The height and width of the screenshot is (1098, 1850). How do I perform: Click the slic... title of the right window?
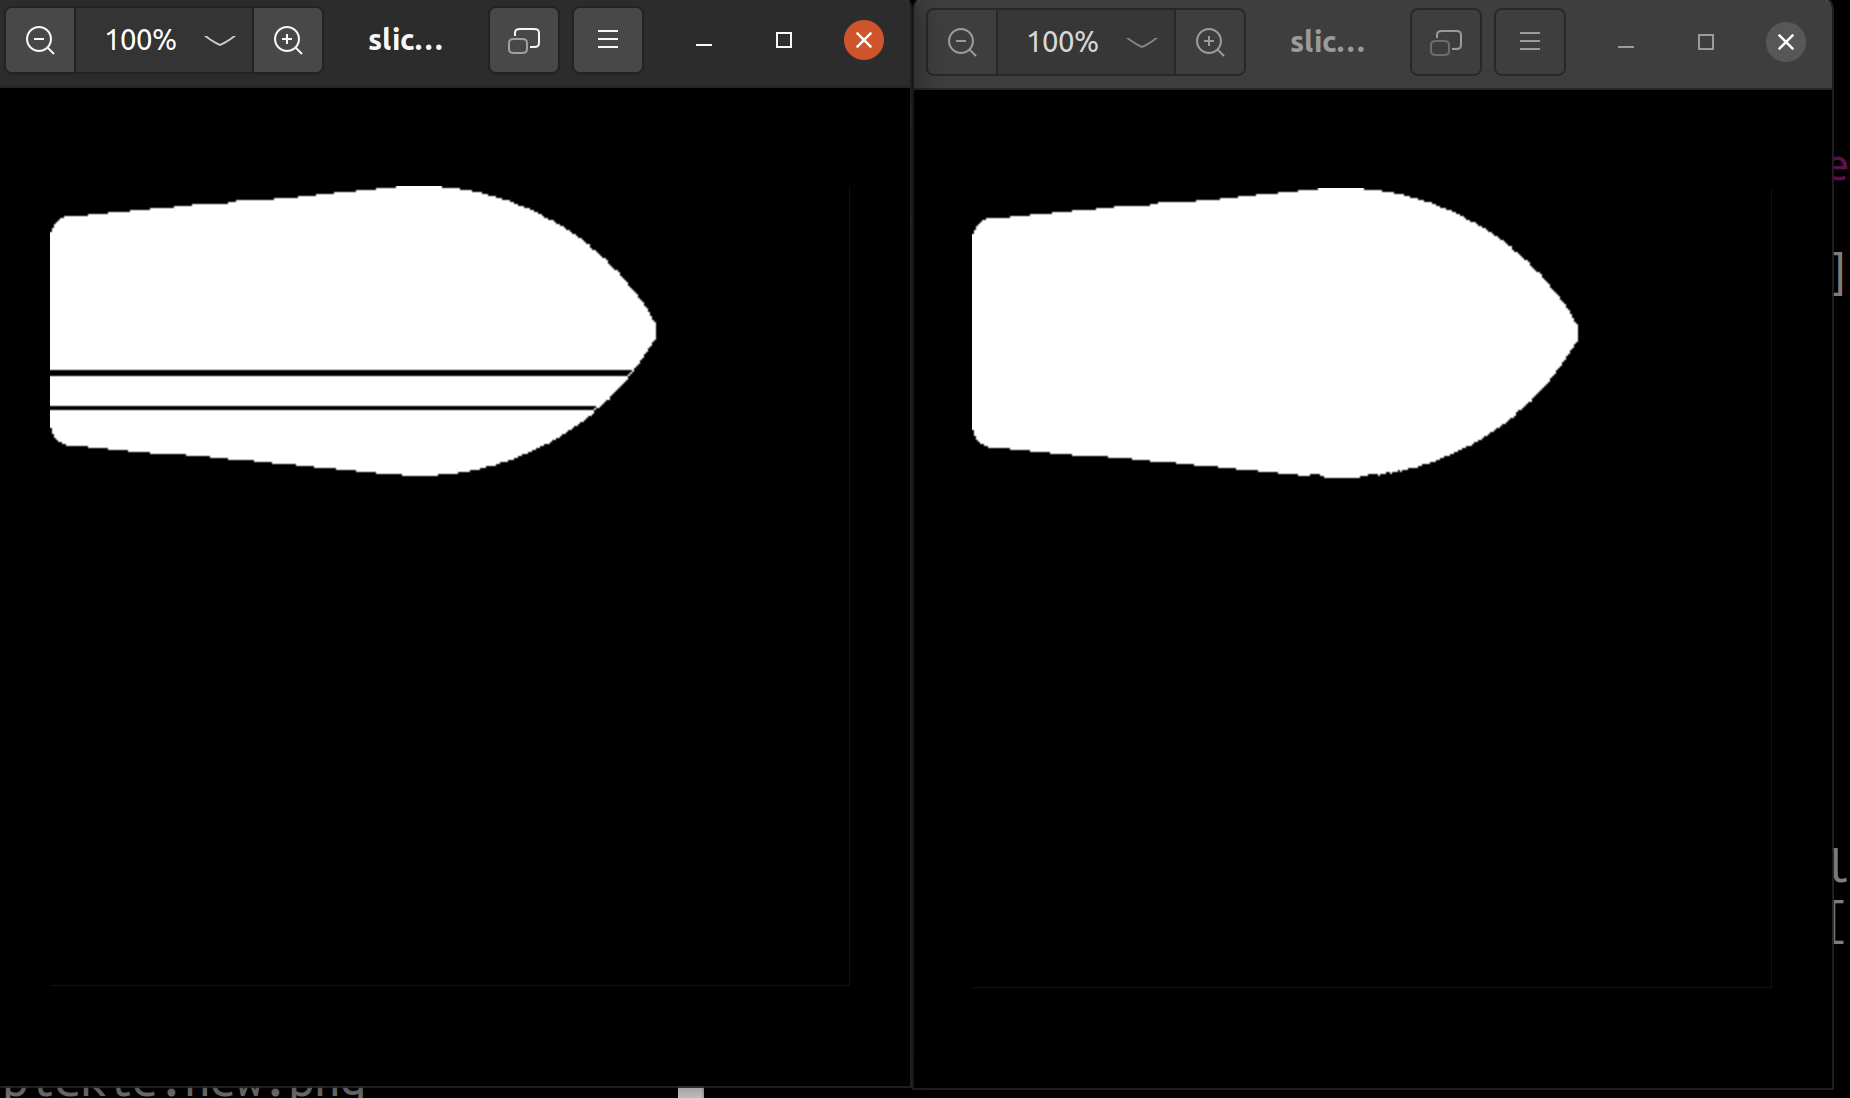pyautogui.click(x=1327, y=42)
